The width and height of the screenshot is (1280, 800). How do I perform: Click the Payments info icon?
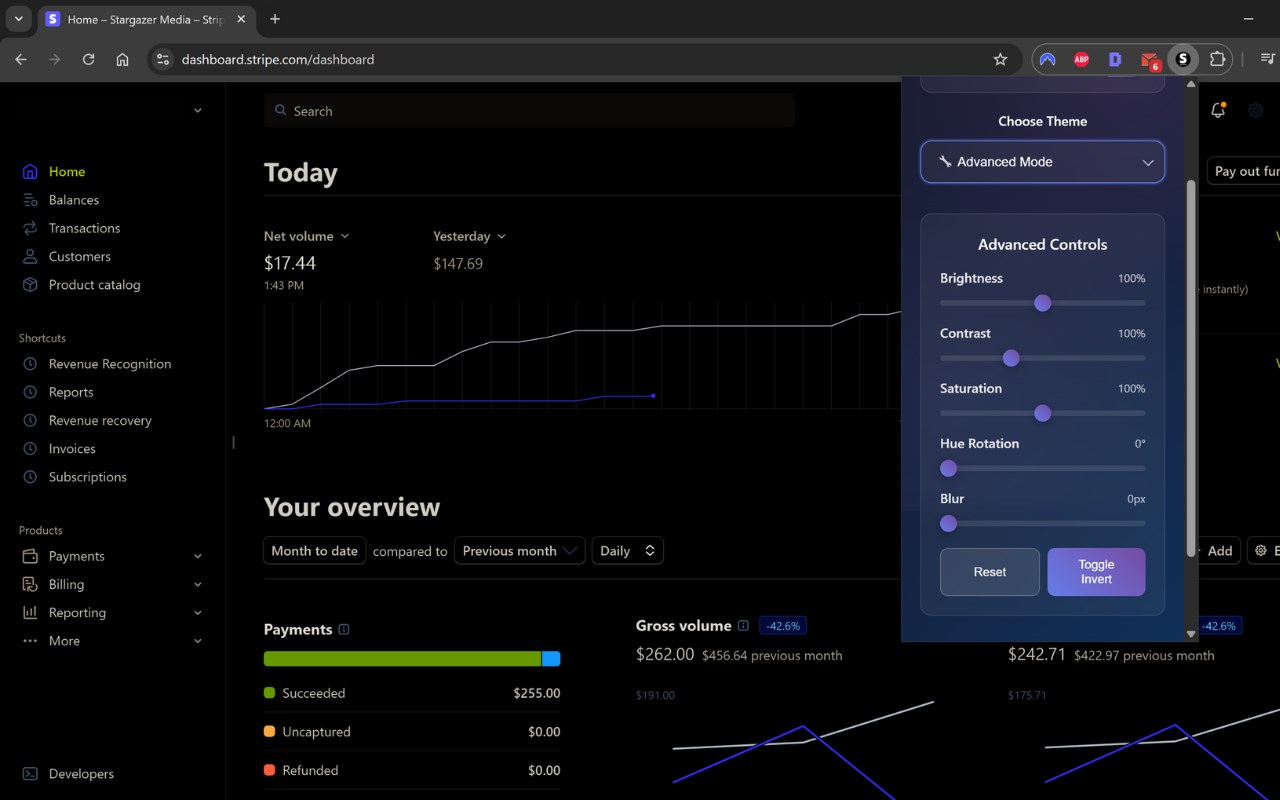pyautogui.click(x=344, y=630)
